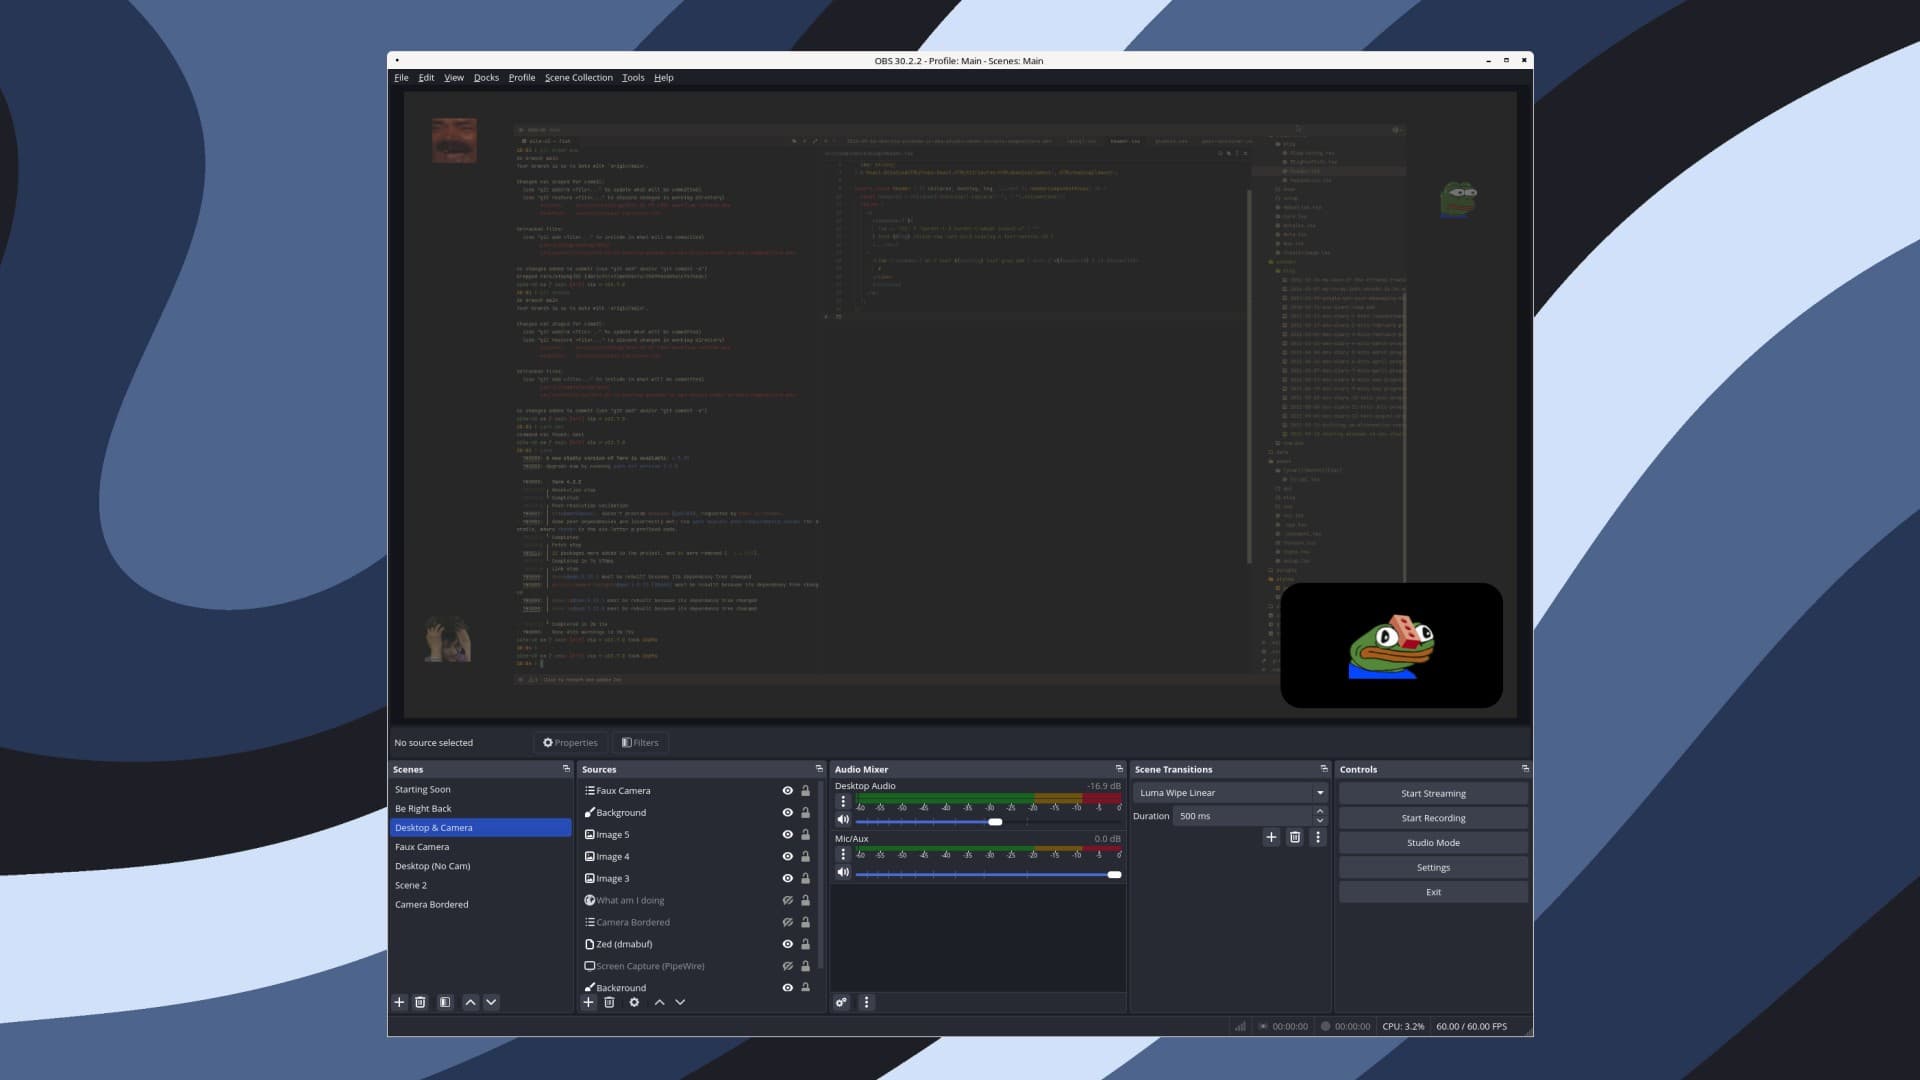1920x1080 pixels.
Task: Enter Studio Mode
Action: 1432,842
